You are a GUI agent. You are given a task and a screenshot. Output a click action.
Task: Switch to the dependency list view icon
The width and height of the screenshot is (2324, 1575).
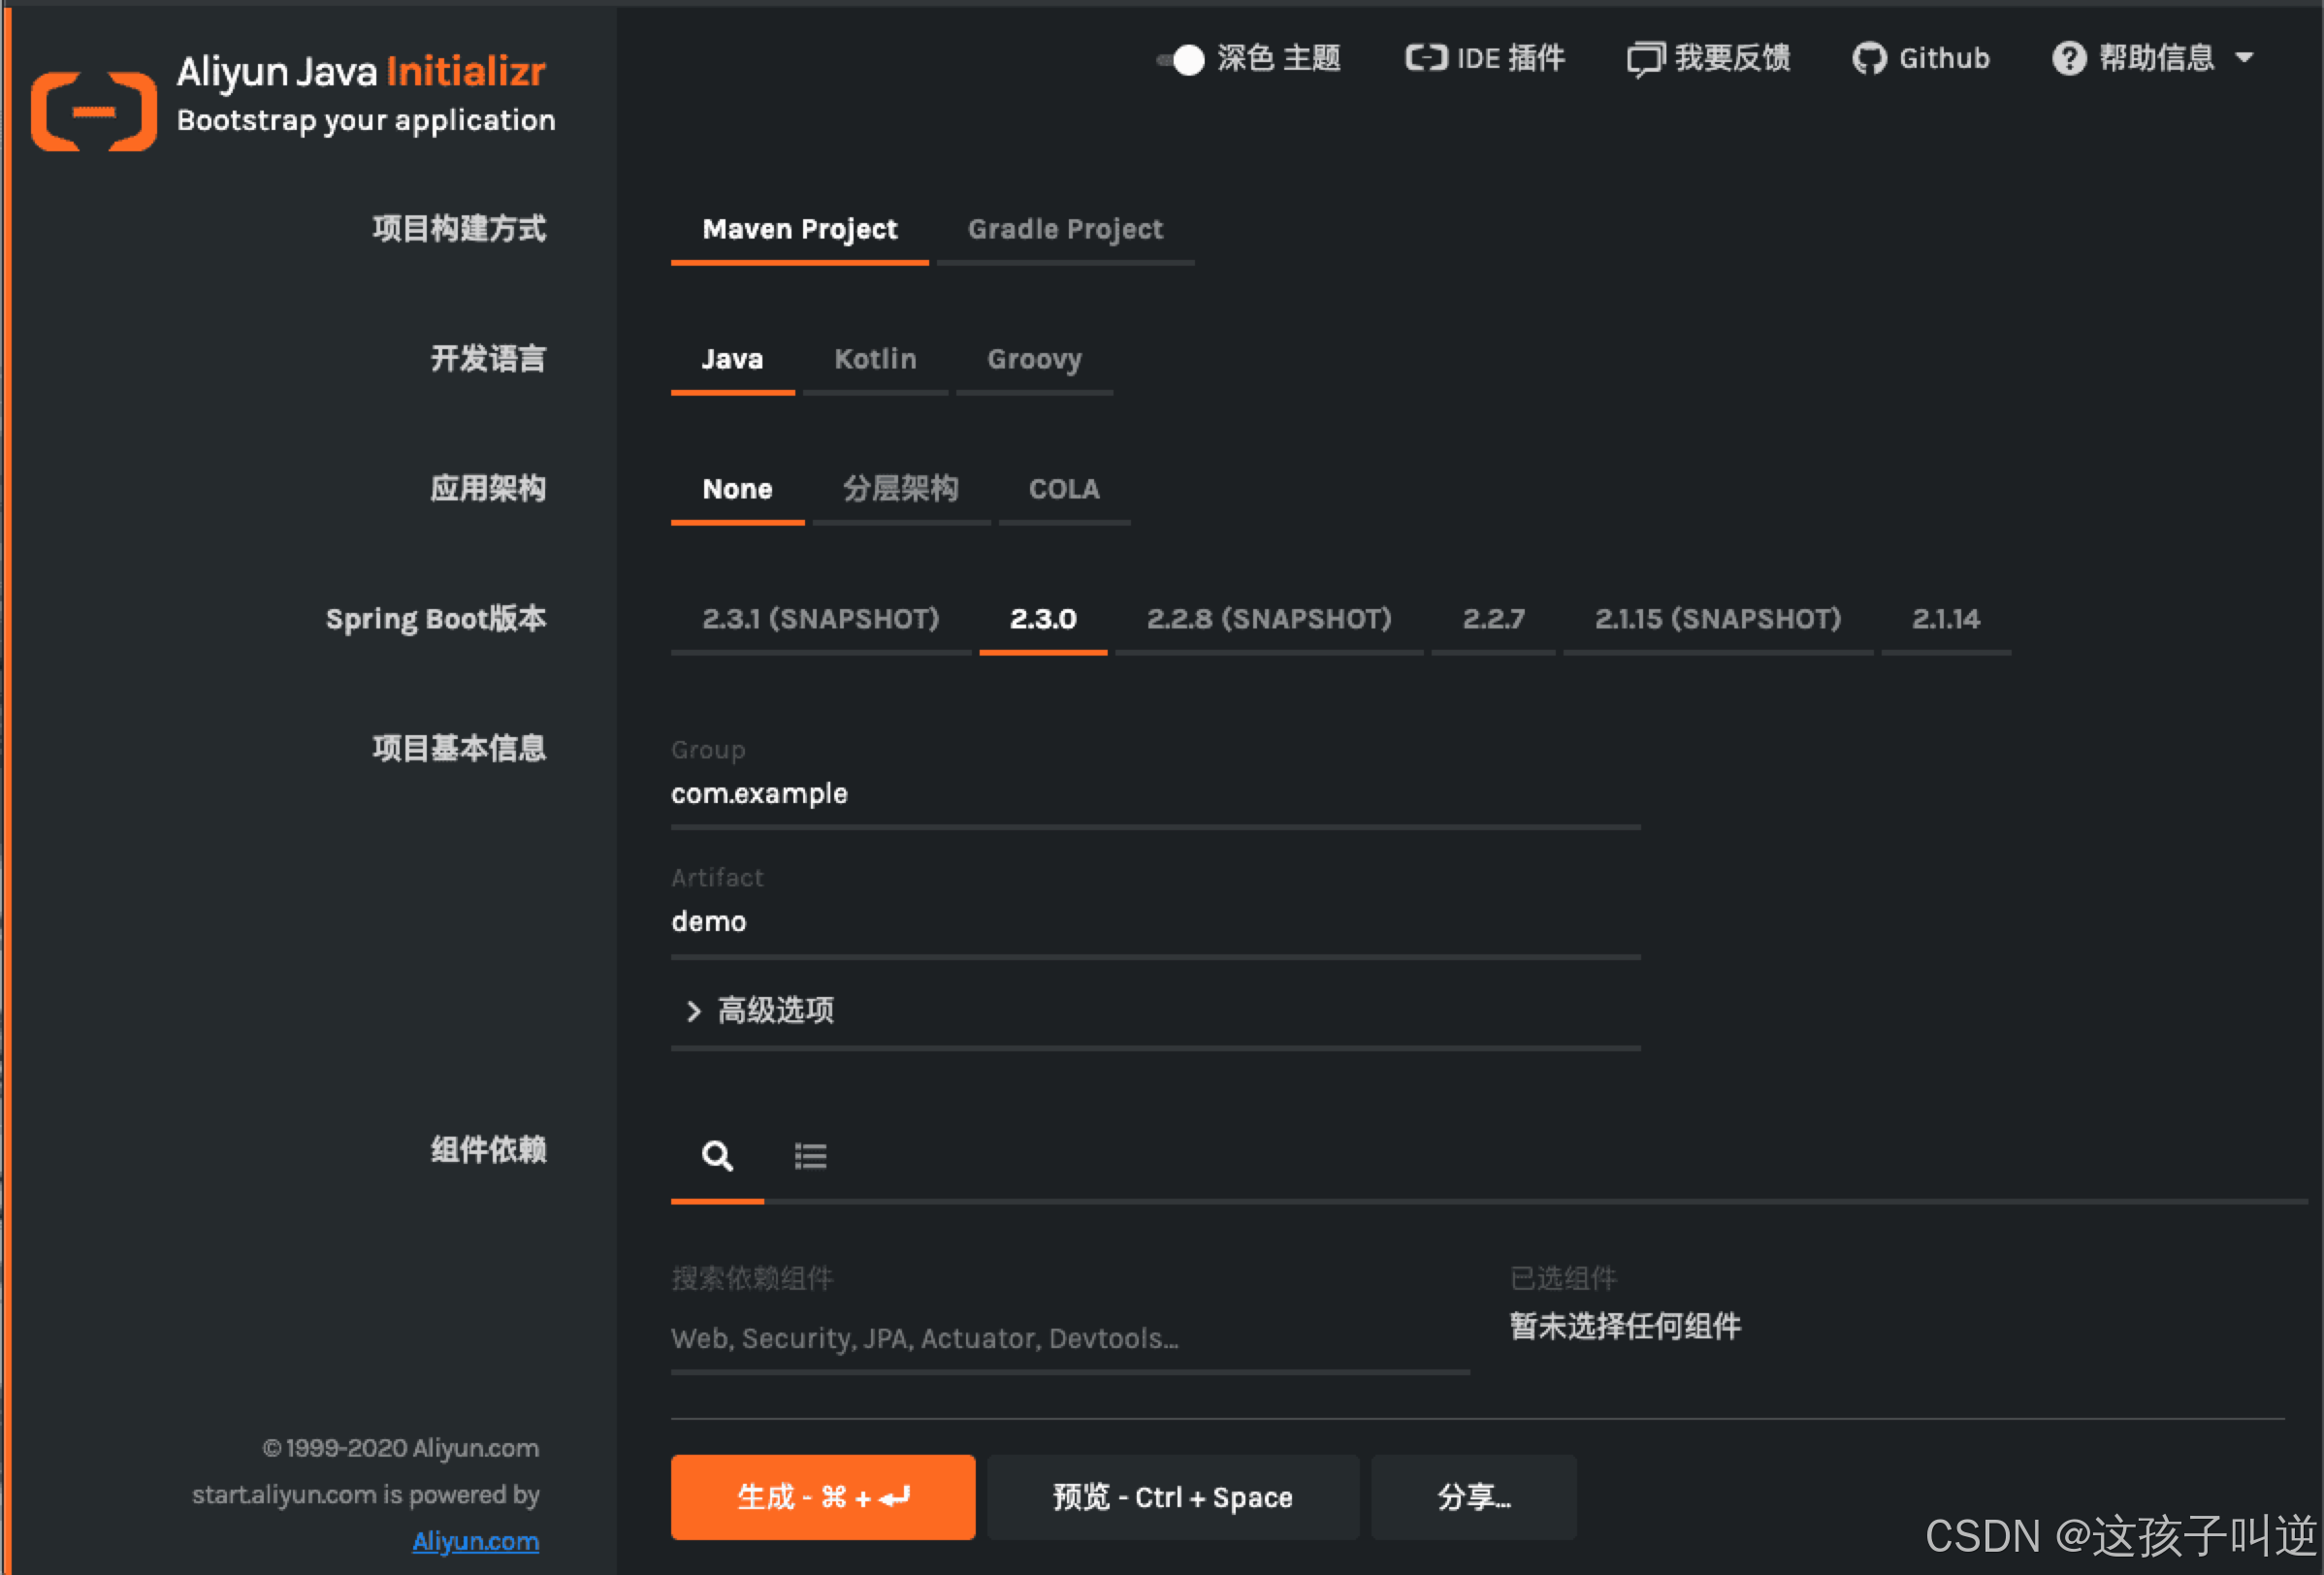coord(810,1156)
